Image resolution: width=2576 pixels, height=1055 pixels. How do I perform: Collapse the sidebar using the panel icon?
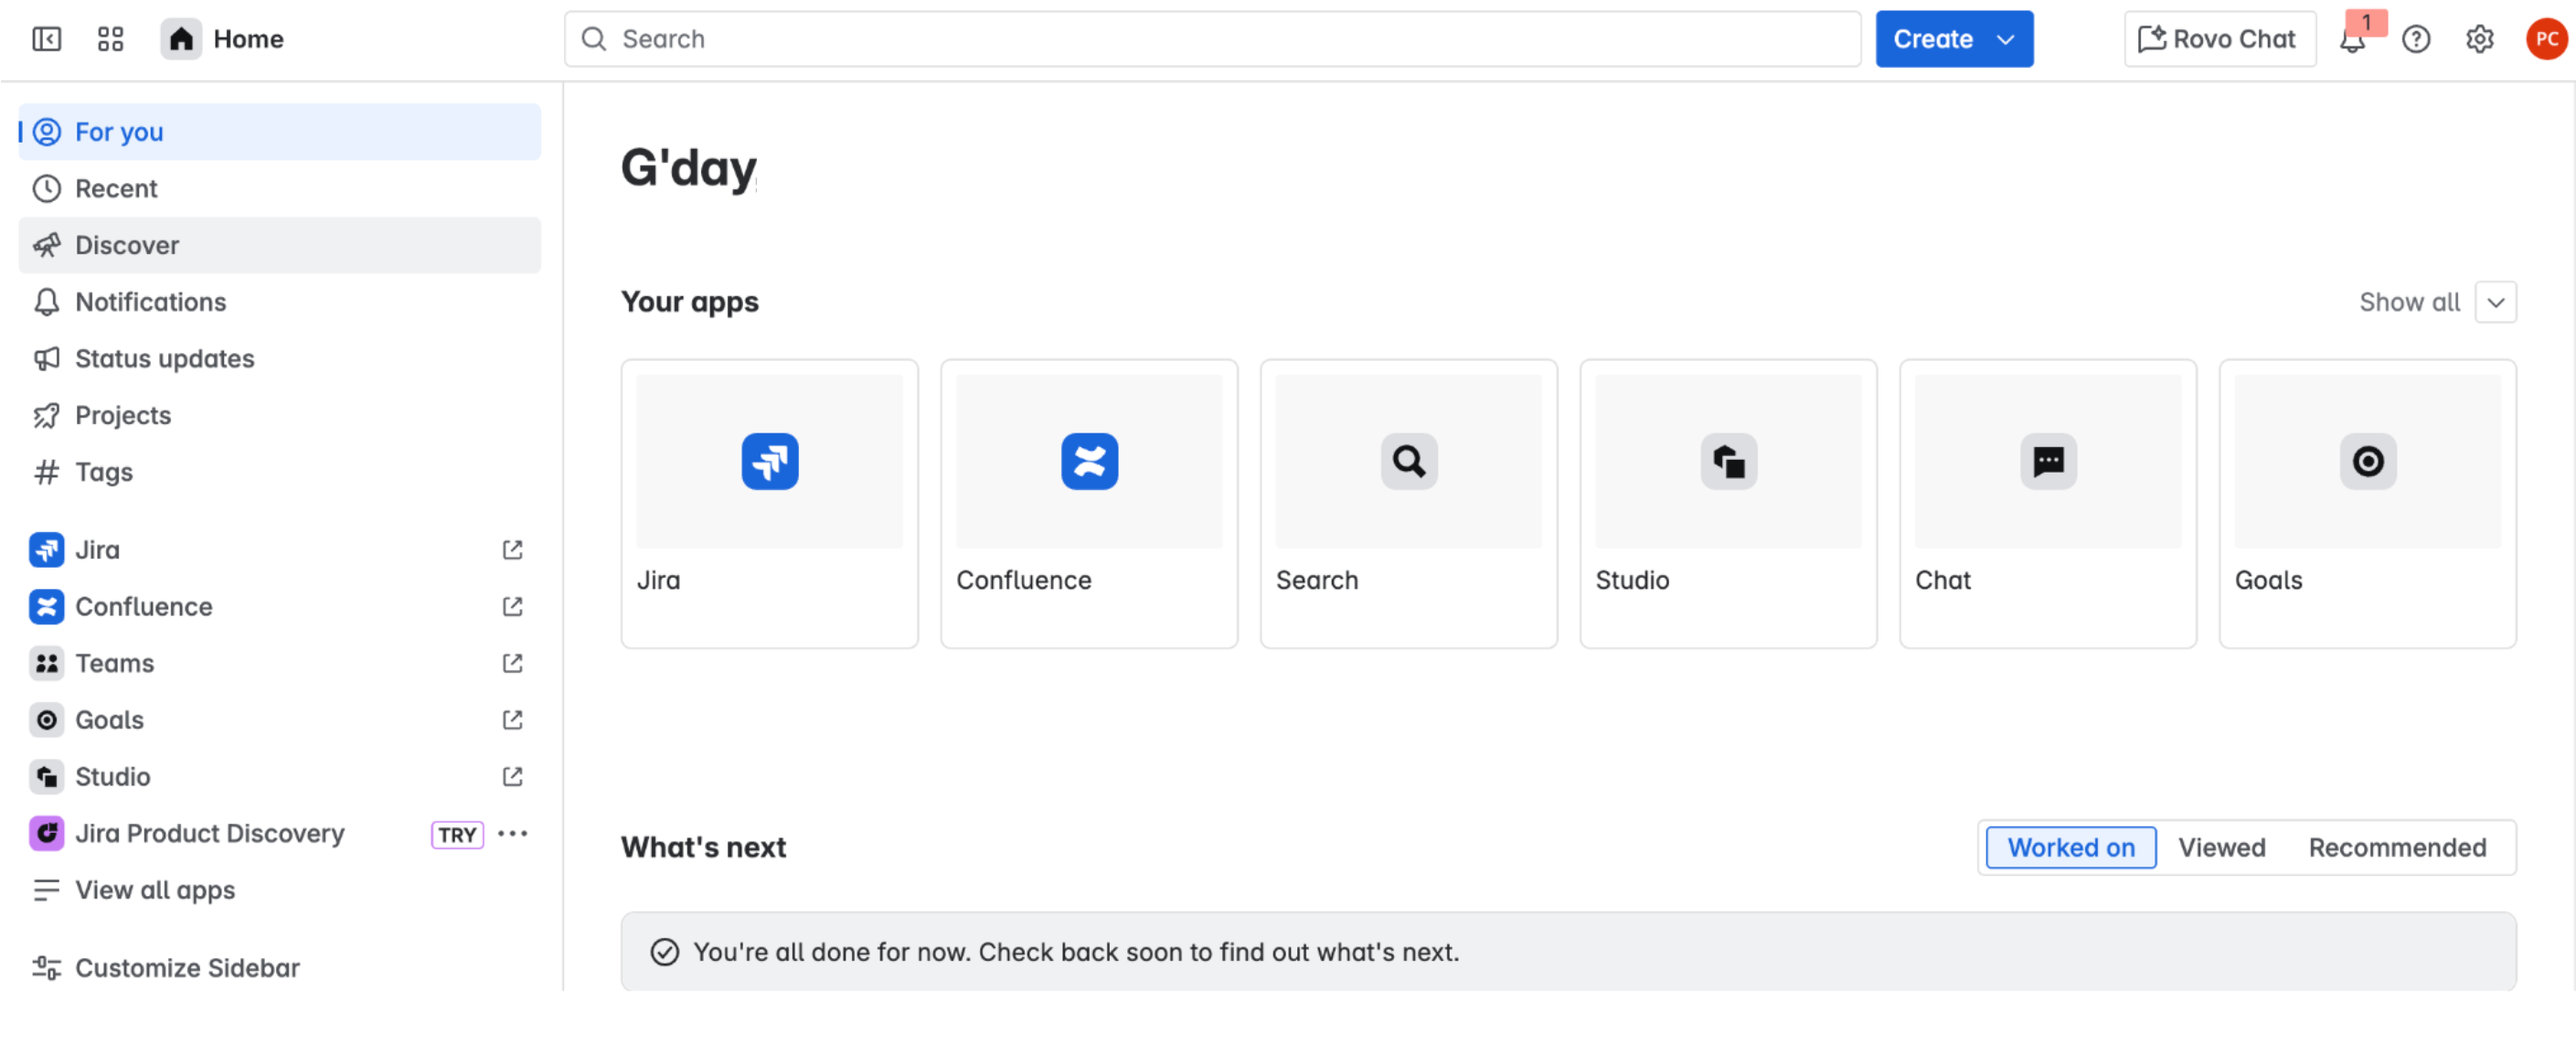pos(46,39)
